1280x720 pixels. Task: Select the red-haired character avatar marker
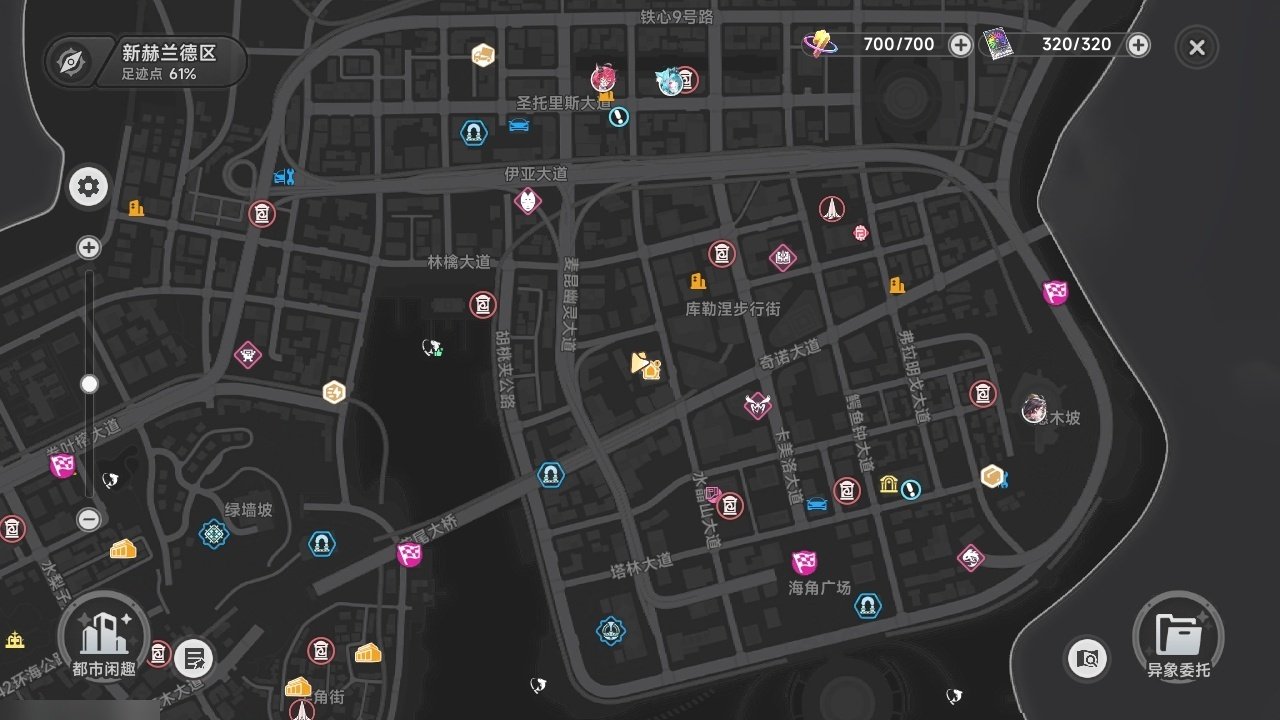pos(603,78)
